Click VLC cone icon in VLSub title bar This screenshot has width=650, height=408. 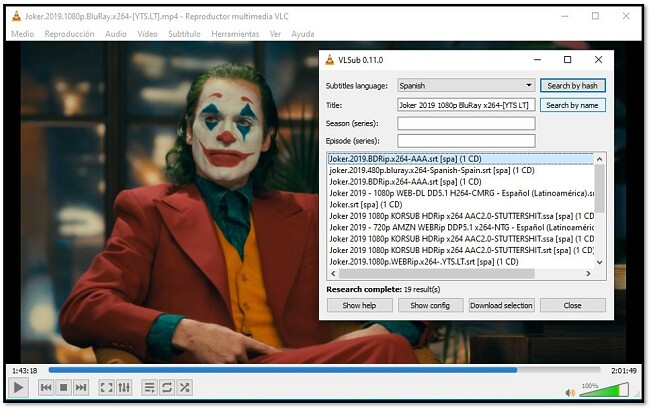(330, 60)
